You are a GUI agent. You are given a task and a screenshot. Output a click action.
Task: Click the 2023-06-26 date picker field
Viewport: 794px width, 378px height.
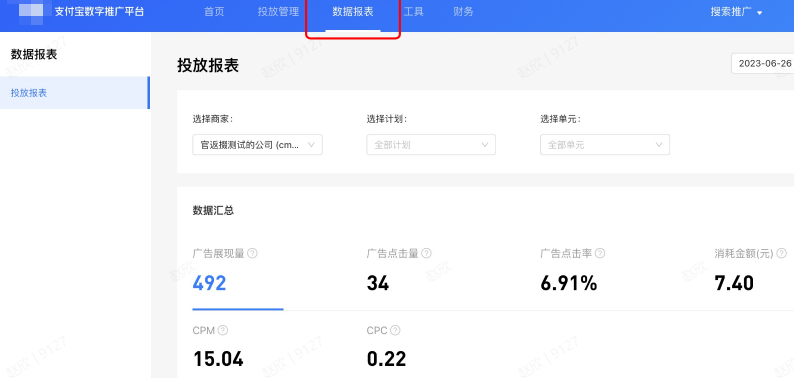pos(763,63)
